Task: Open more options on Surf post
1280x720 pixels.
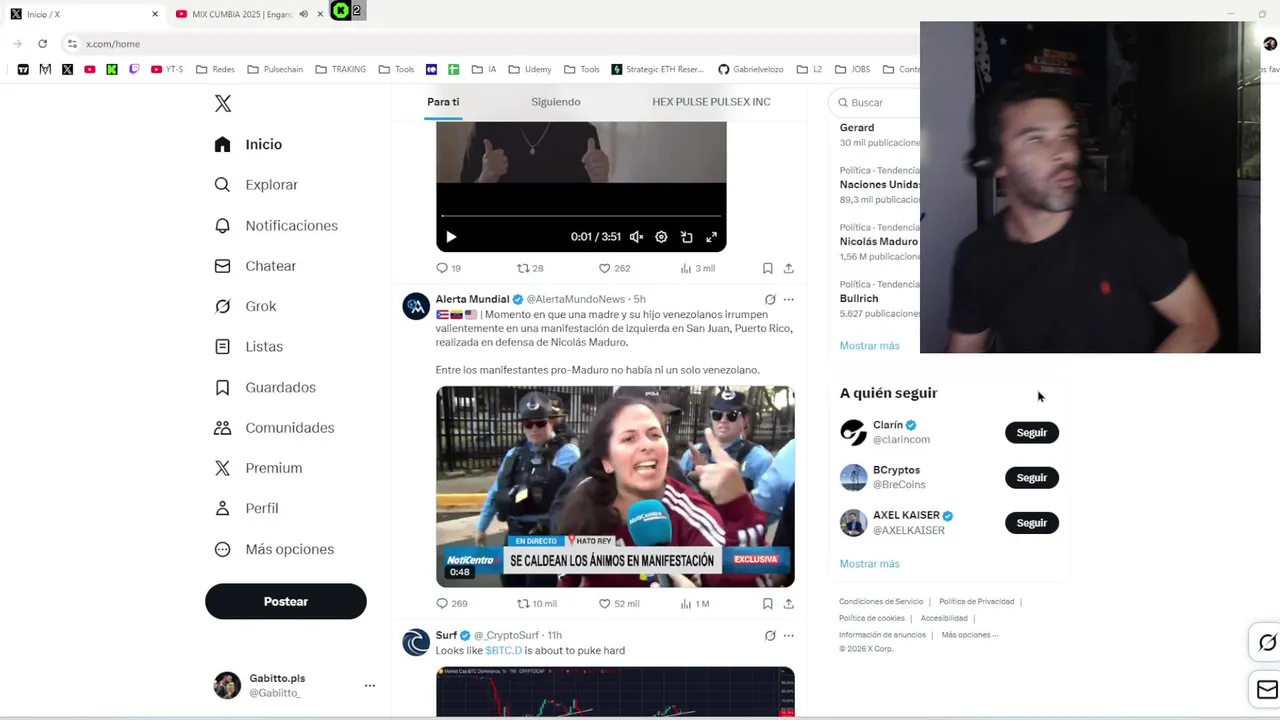Action: (788, 635)
